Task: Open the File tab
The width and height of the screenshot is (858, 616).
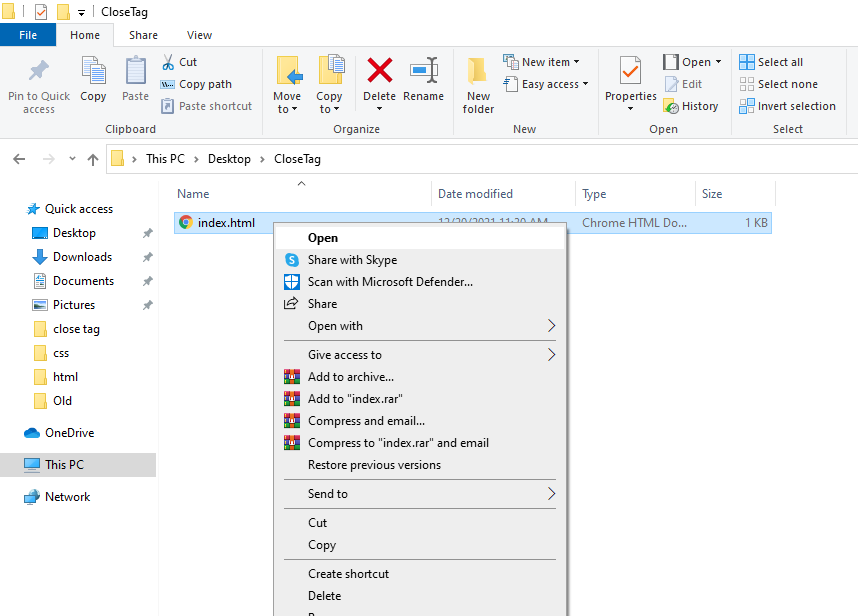Action: pyautogui.click(x=28, y=35)
